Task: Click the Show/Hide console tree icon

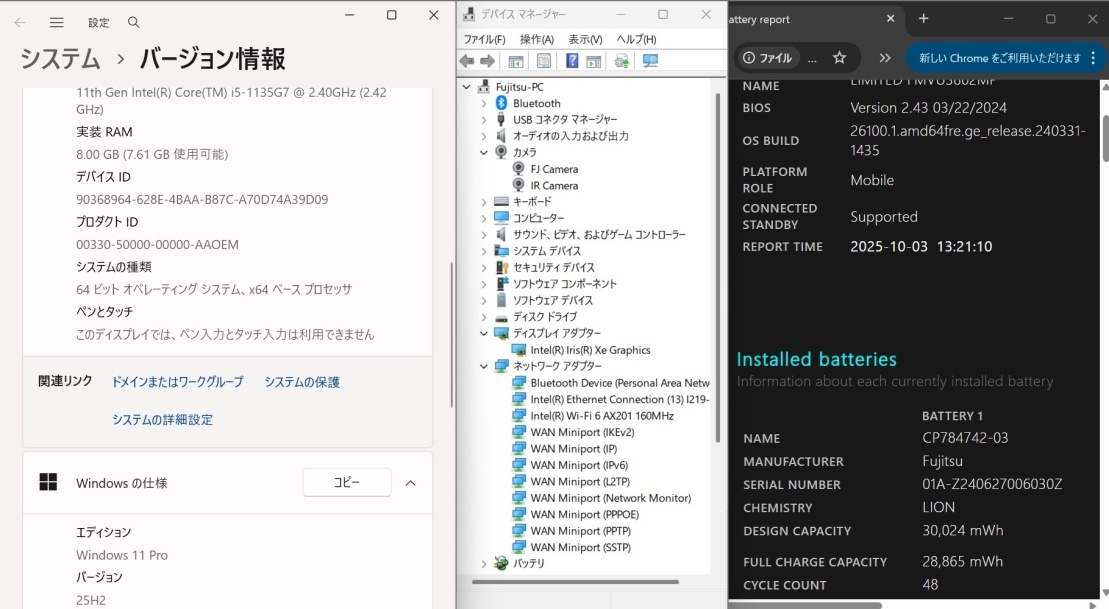Action: point(516,60)
